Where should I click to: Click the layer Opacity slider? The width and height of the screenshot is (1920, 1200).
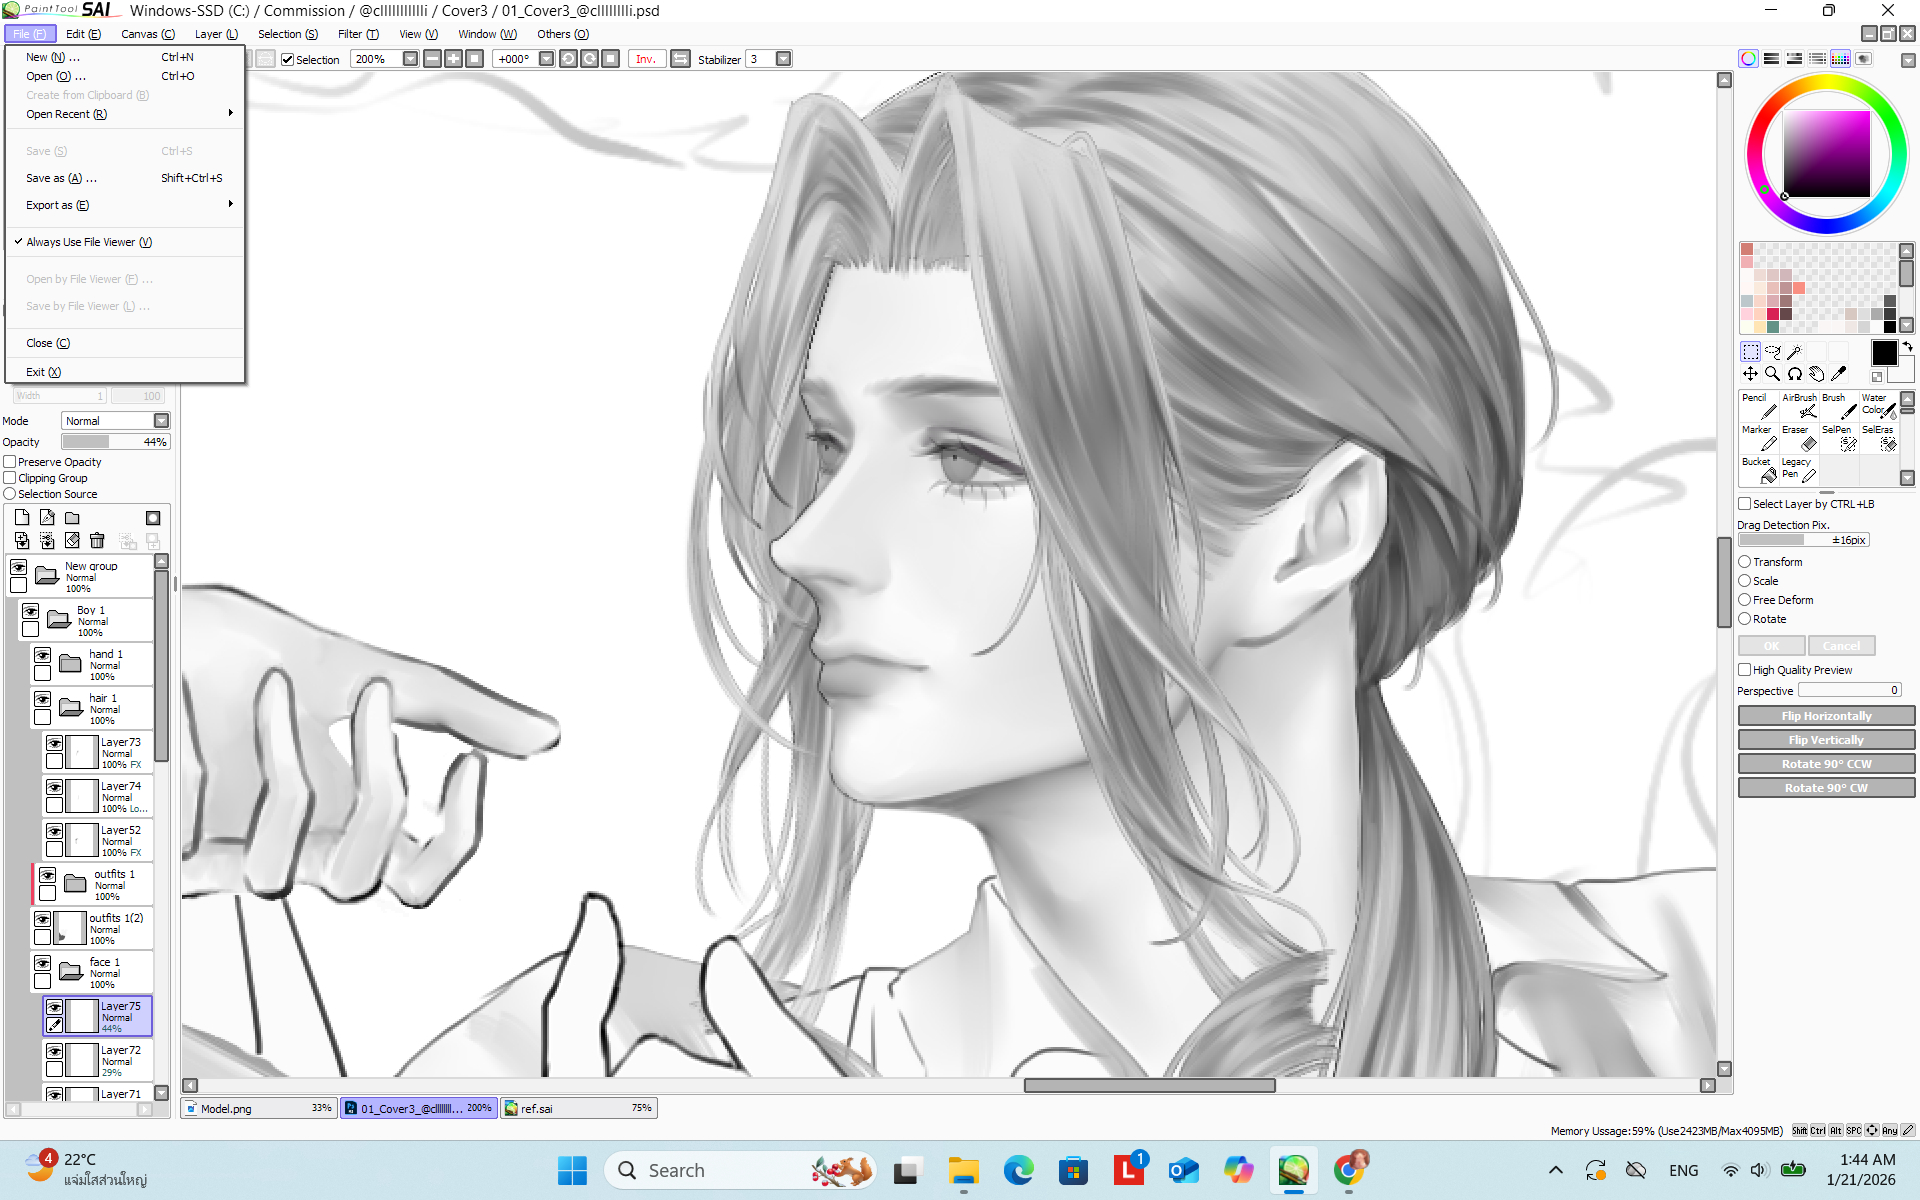pyautogui.click(x=115, y=442)
